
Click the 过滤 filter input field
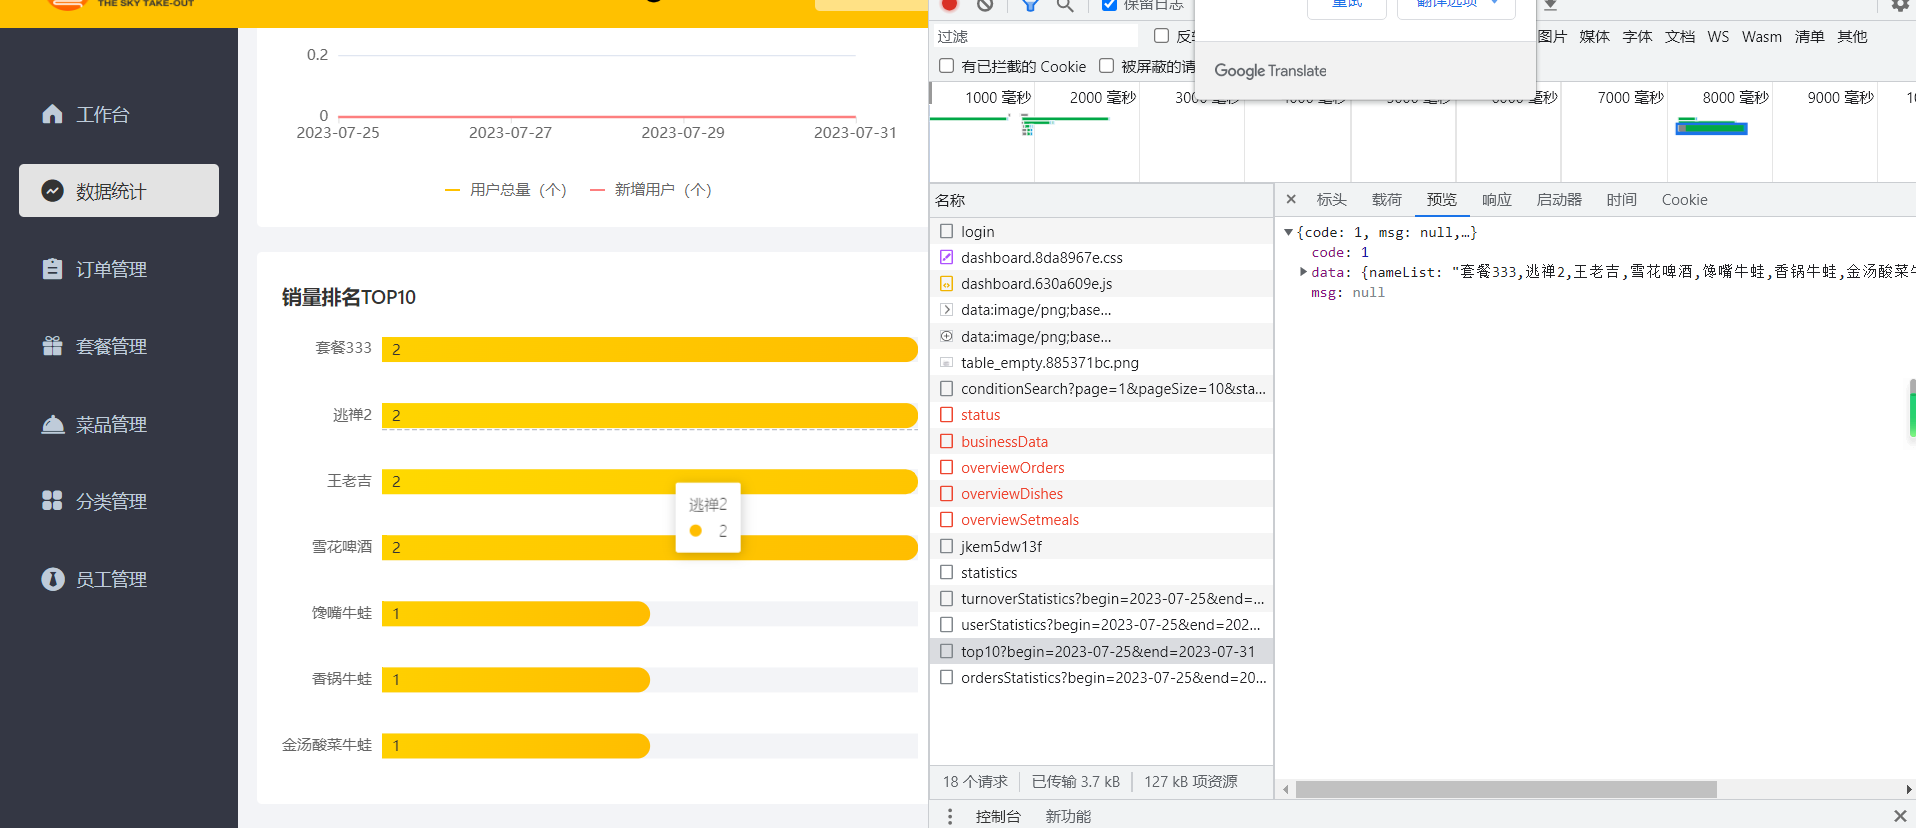coord(1036,36)
